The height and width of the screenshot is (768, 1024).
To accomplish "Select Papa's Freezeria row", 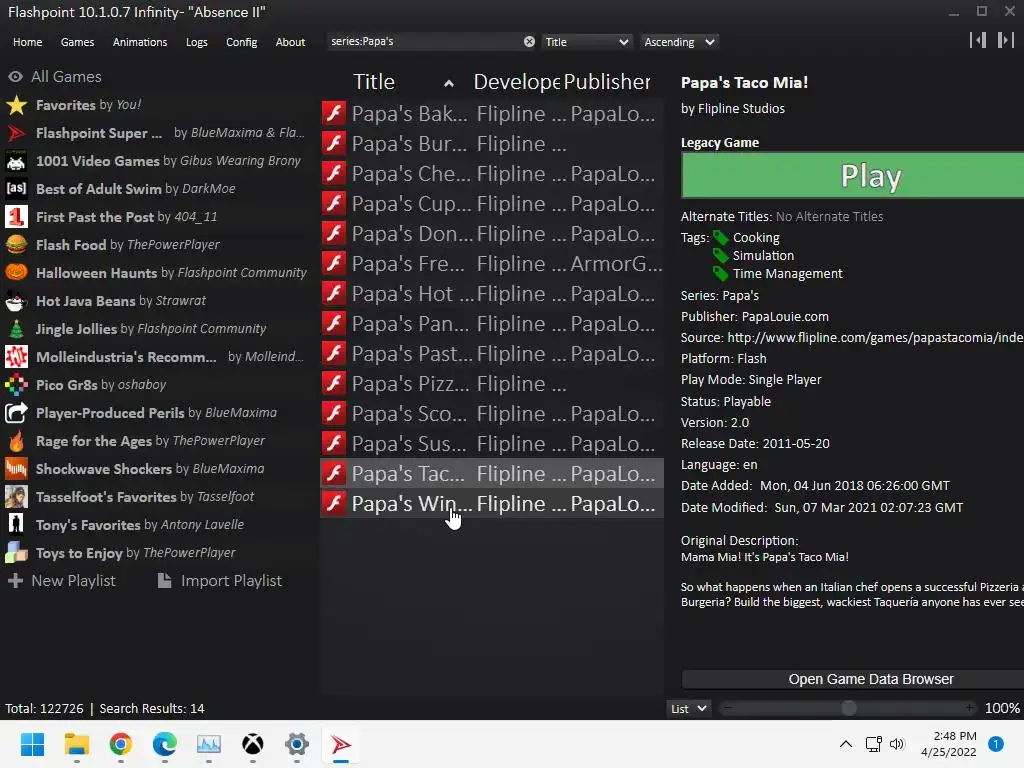I will 492,264.
